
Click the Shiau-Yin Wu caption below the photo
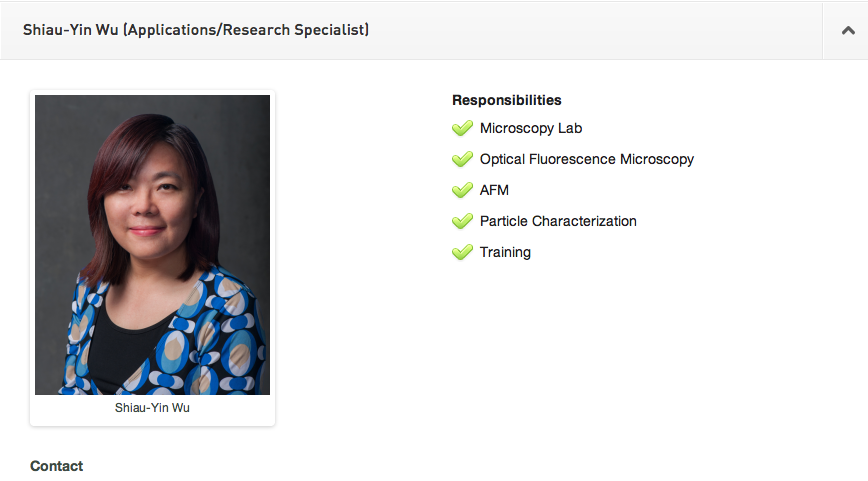(152, 408)
